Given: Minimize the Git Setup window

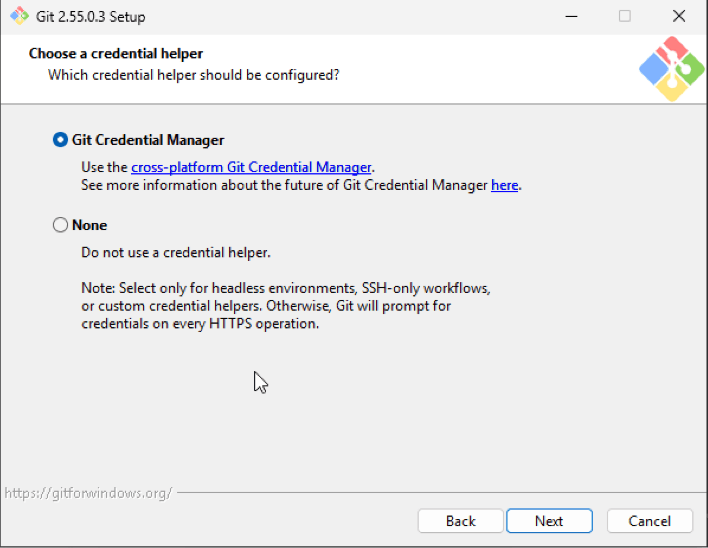Looking at the screenshot, I should click(571, 17).
